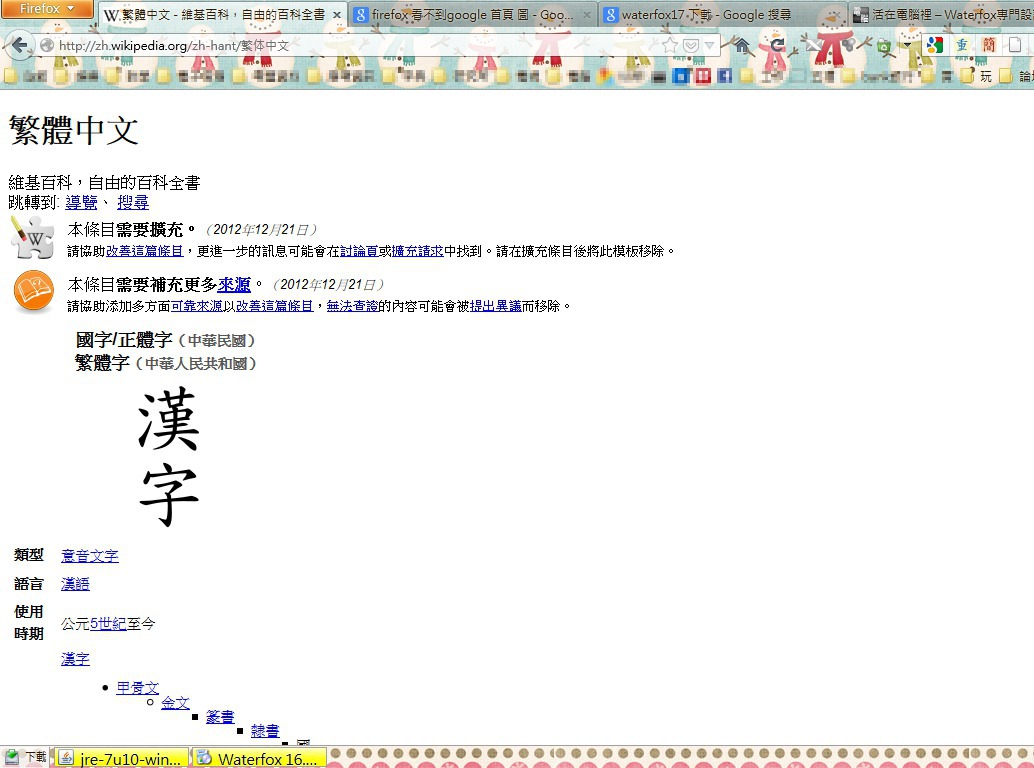Screen dimensions: 1034x768
Task: Open the 篆書 list link
Action: point(220,717)
